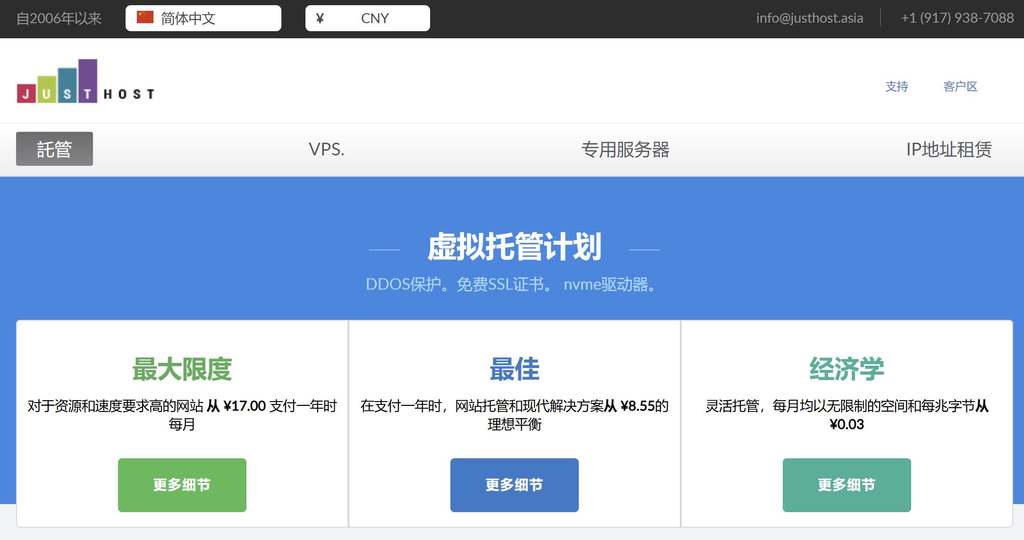Select the 专用服务器 menu item
The image size is (1024, 540).
625,150
